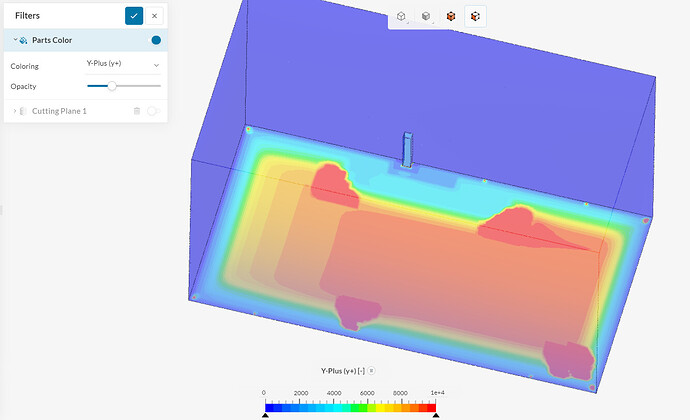Expand the Cutting Plane 1 filter
This screenshot has height=420, width=690.
15,111
